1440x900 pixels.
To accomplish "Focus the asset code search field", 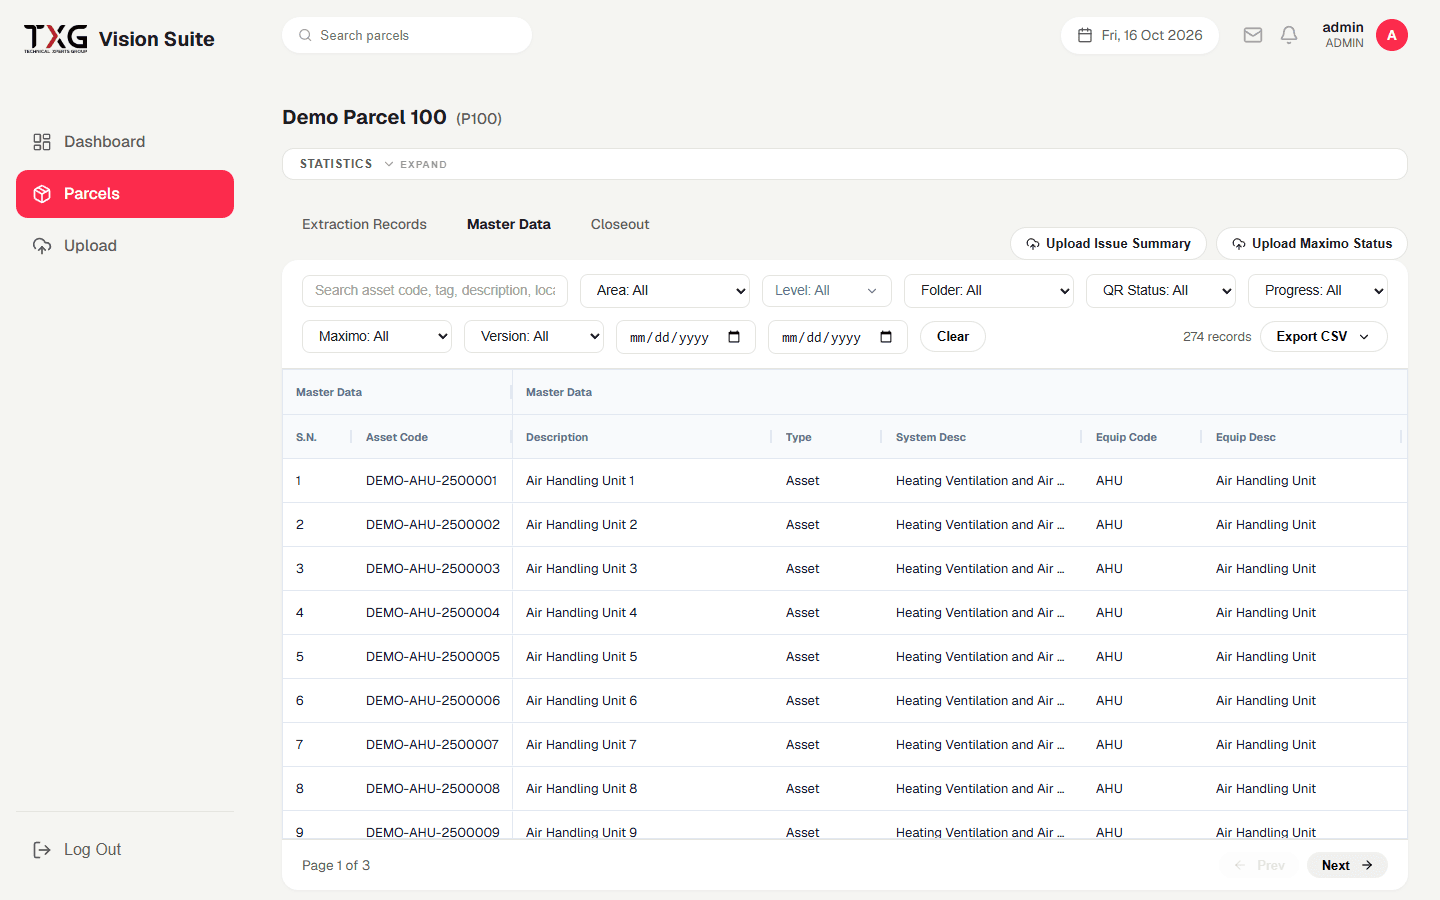I will coord(435,291).
